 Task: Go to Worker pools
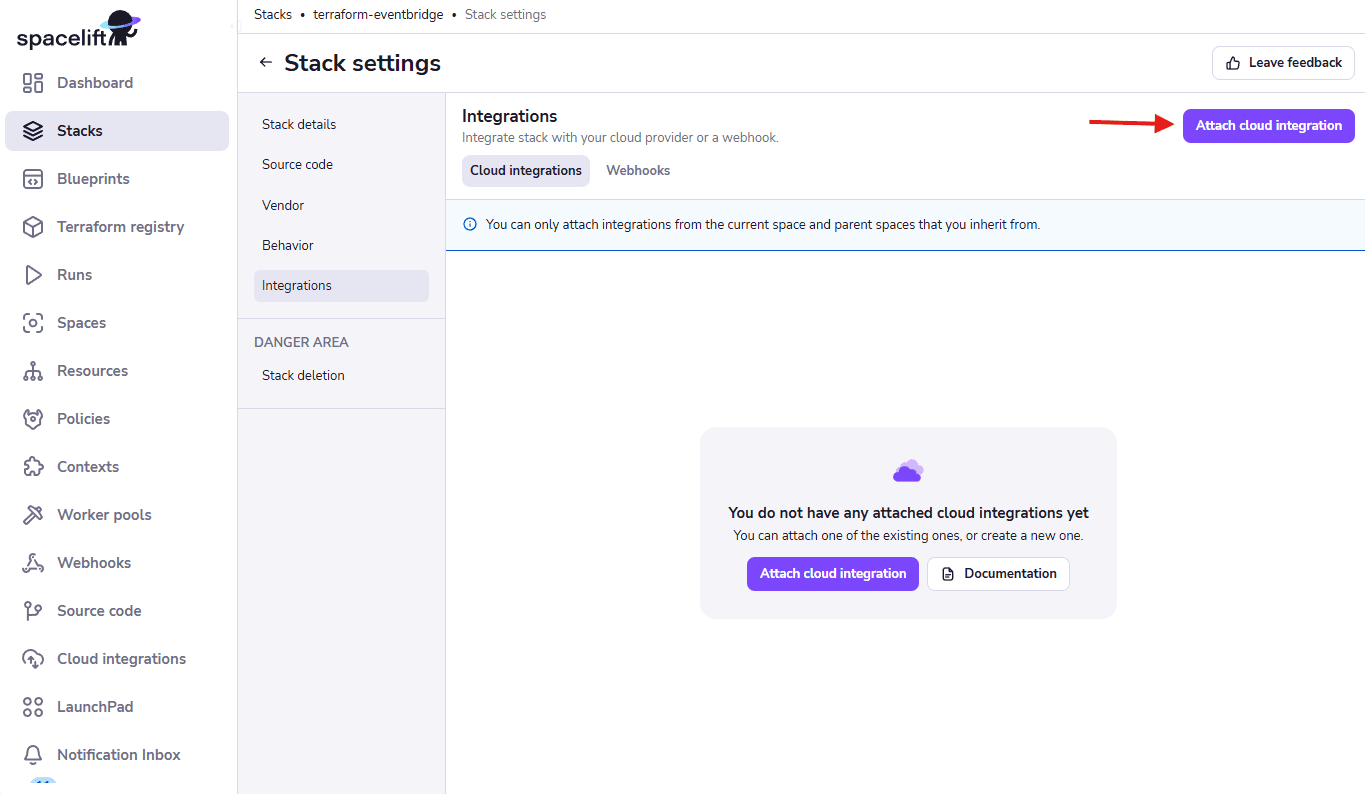[117, 515]
